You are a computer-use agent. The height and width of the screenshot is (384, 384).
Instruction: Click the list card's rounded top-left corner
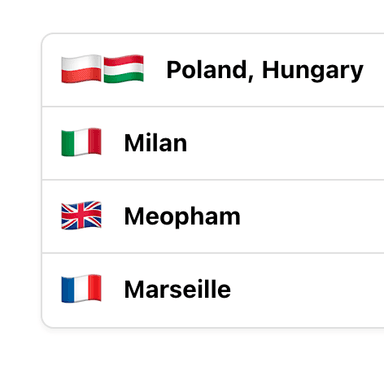point(46,37)
